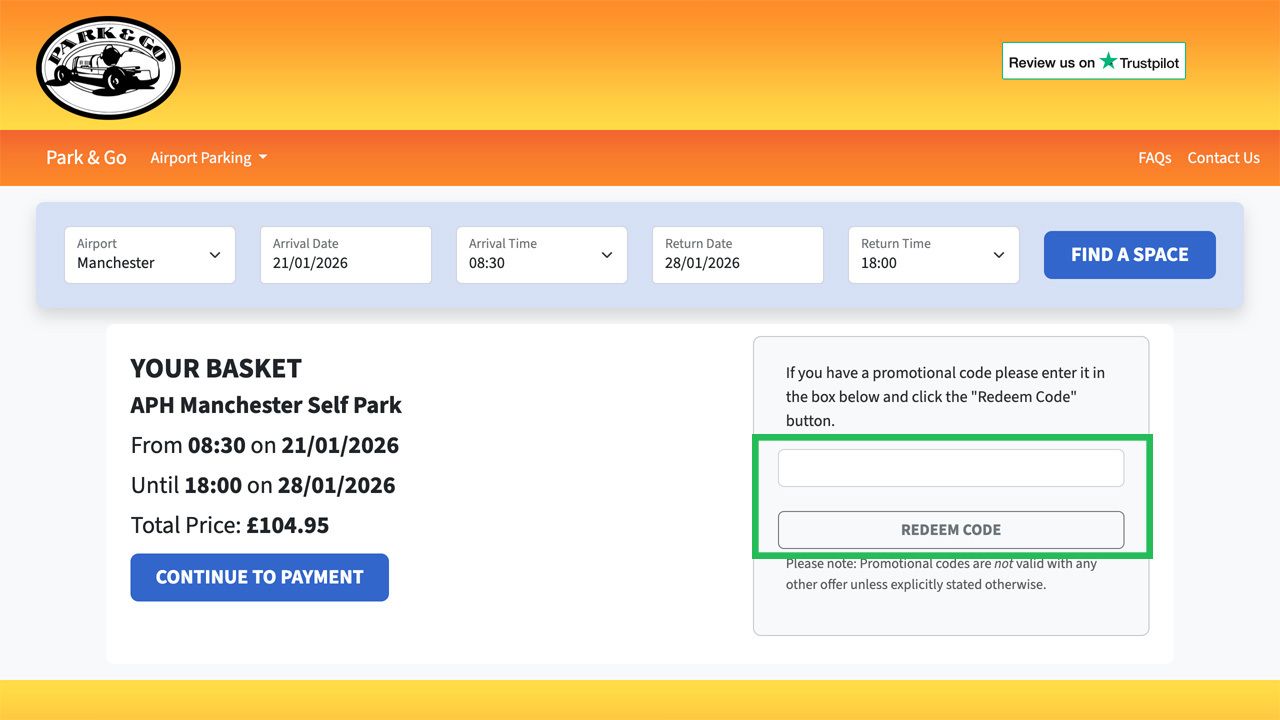Screen dimensions: 1280x720
Task: Click the Airport field dropdown chevron
Action: (x=215, y=255)
